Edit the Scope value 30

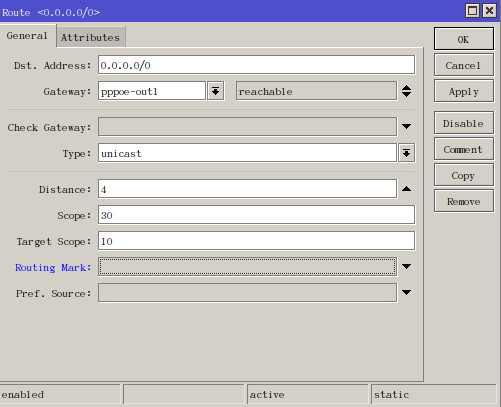point(256,215)
